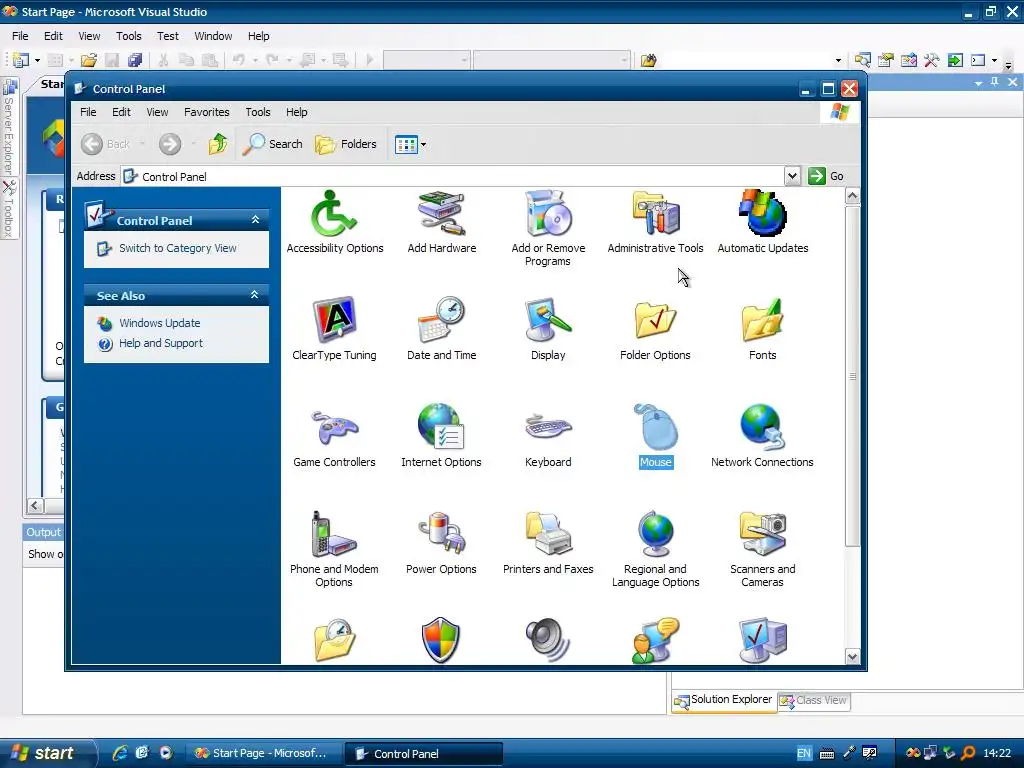
Task: Click the taskbar clock 14:22
Action: tap(997, 753)
